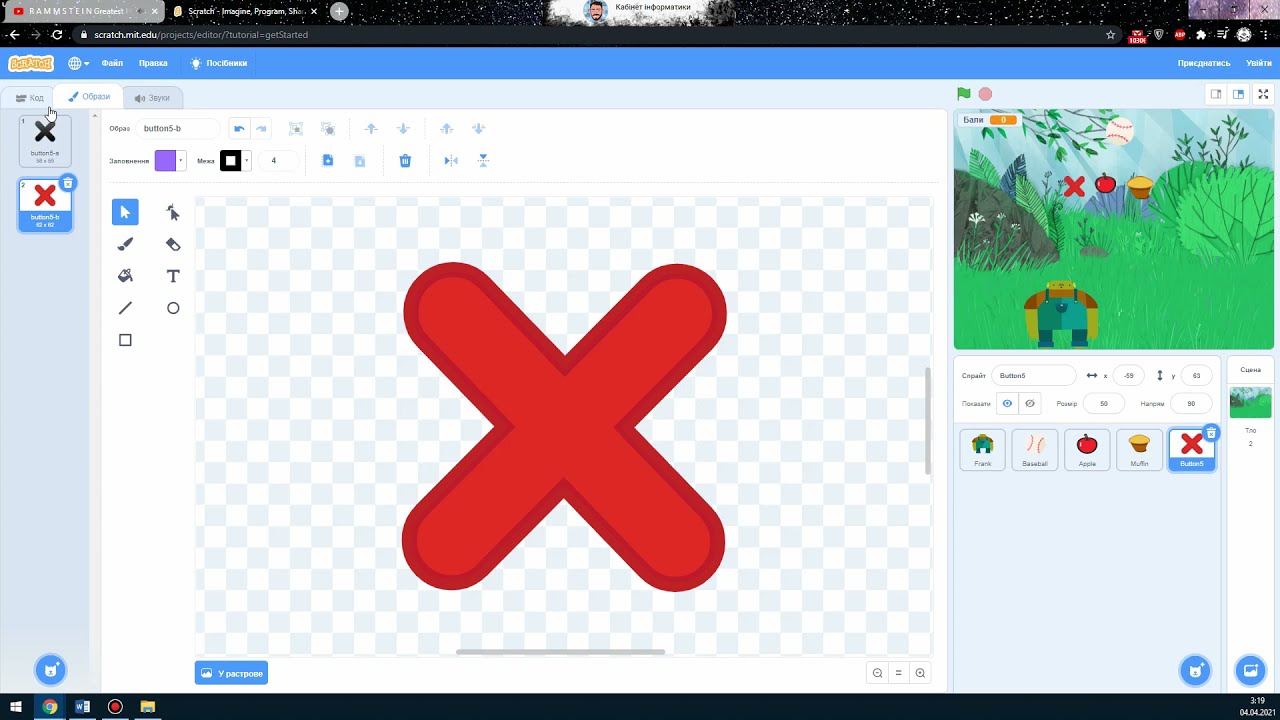The height and width of the screenshot is (720, 1280).
Task: Select the Rectangle tool
Action: [125, 340]
